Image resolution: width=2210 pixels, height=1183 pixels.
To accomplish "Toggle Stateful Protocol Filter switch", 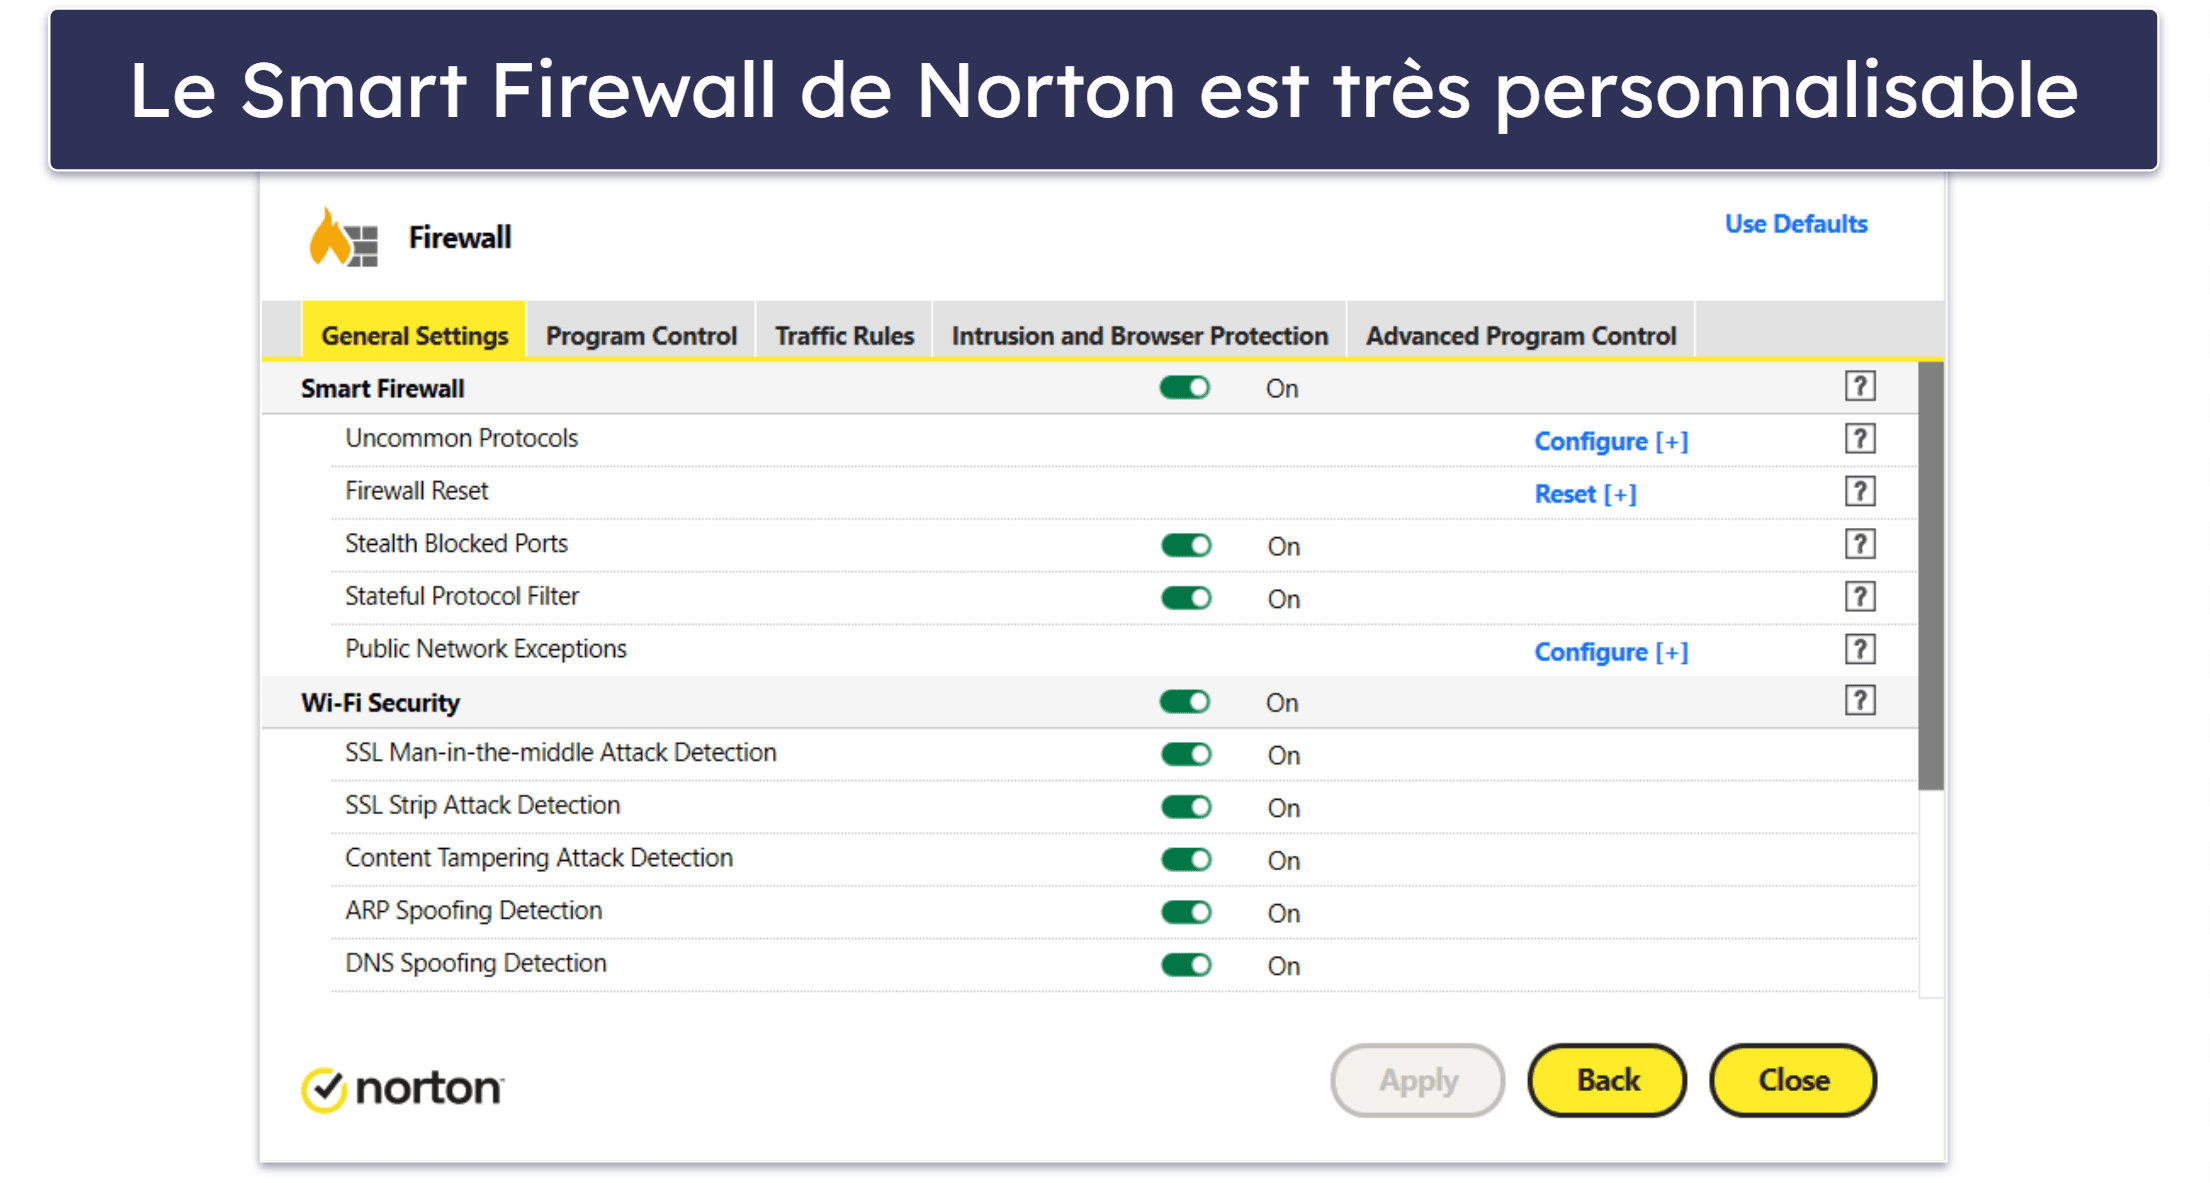I will tap(1186, 598).
